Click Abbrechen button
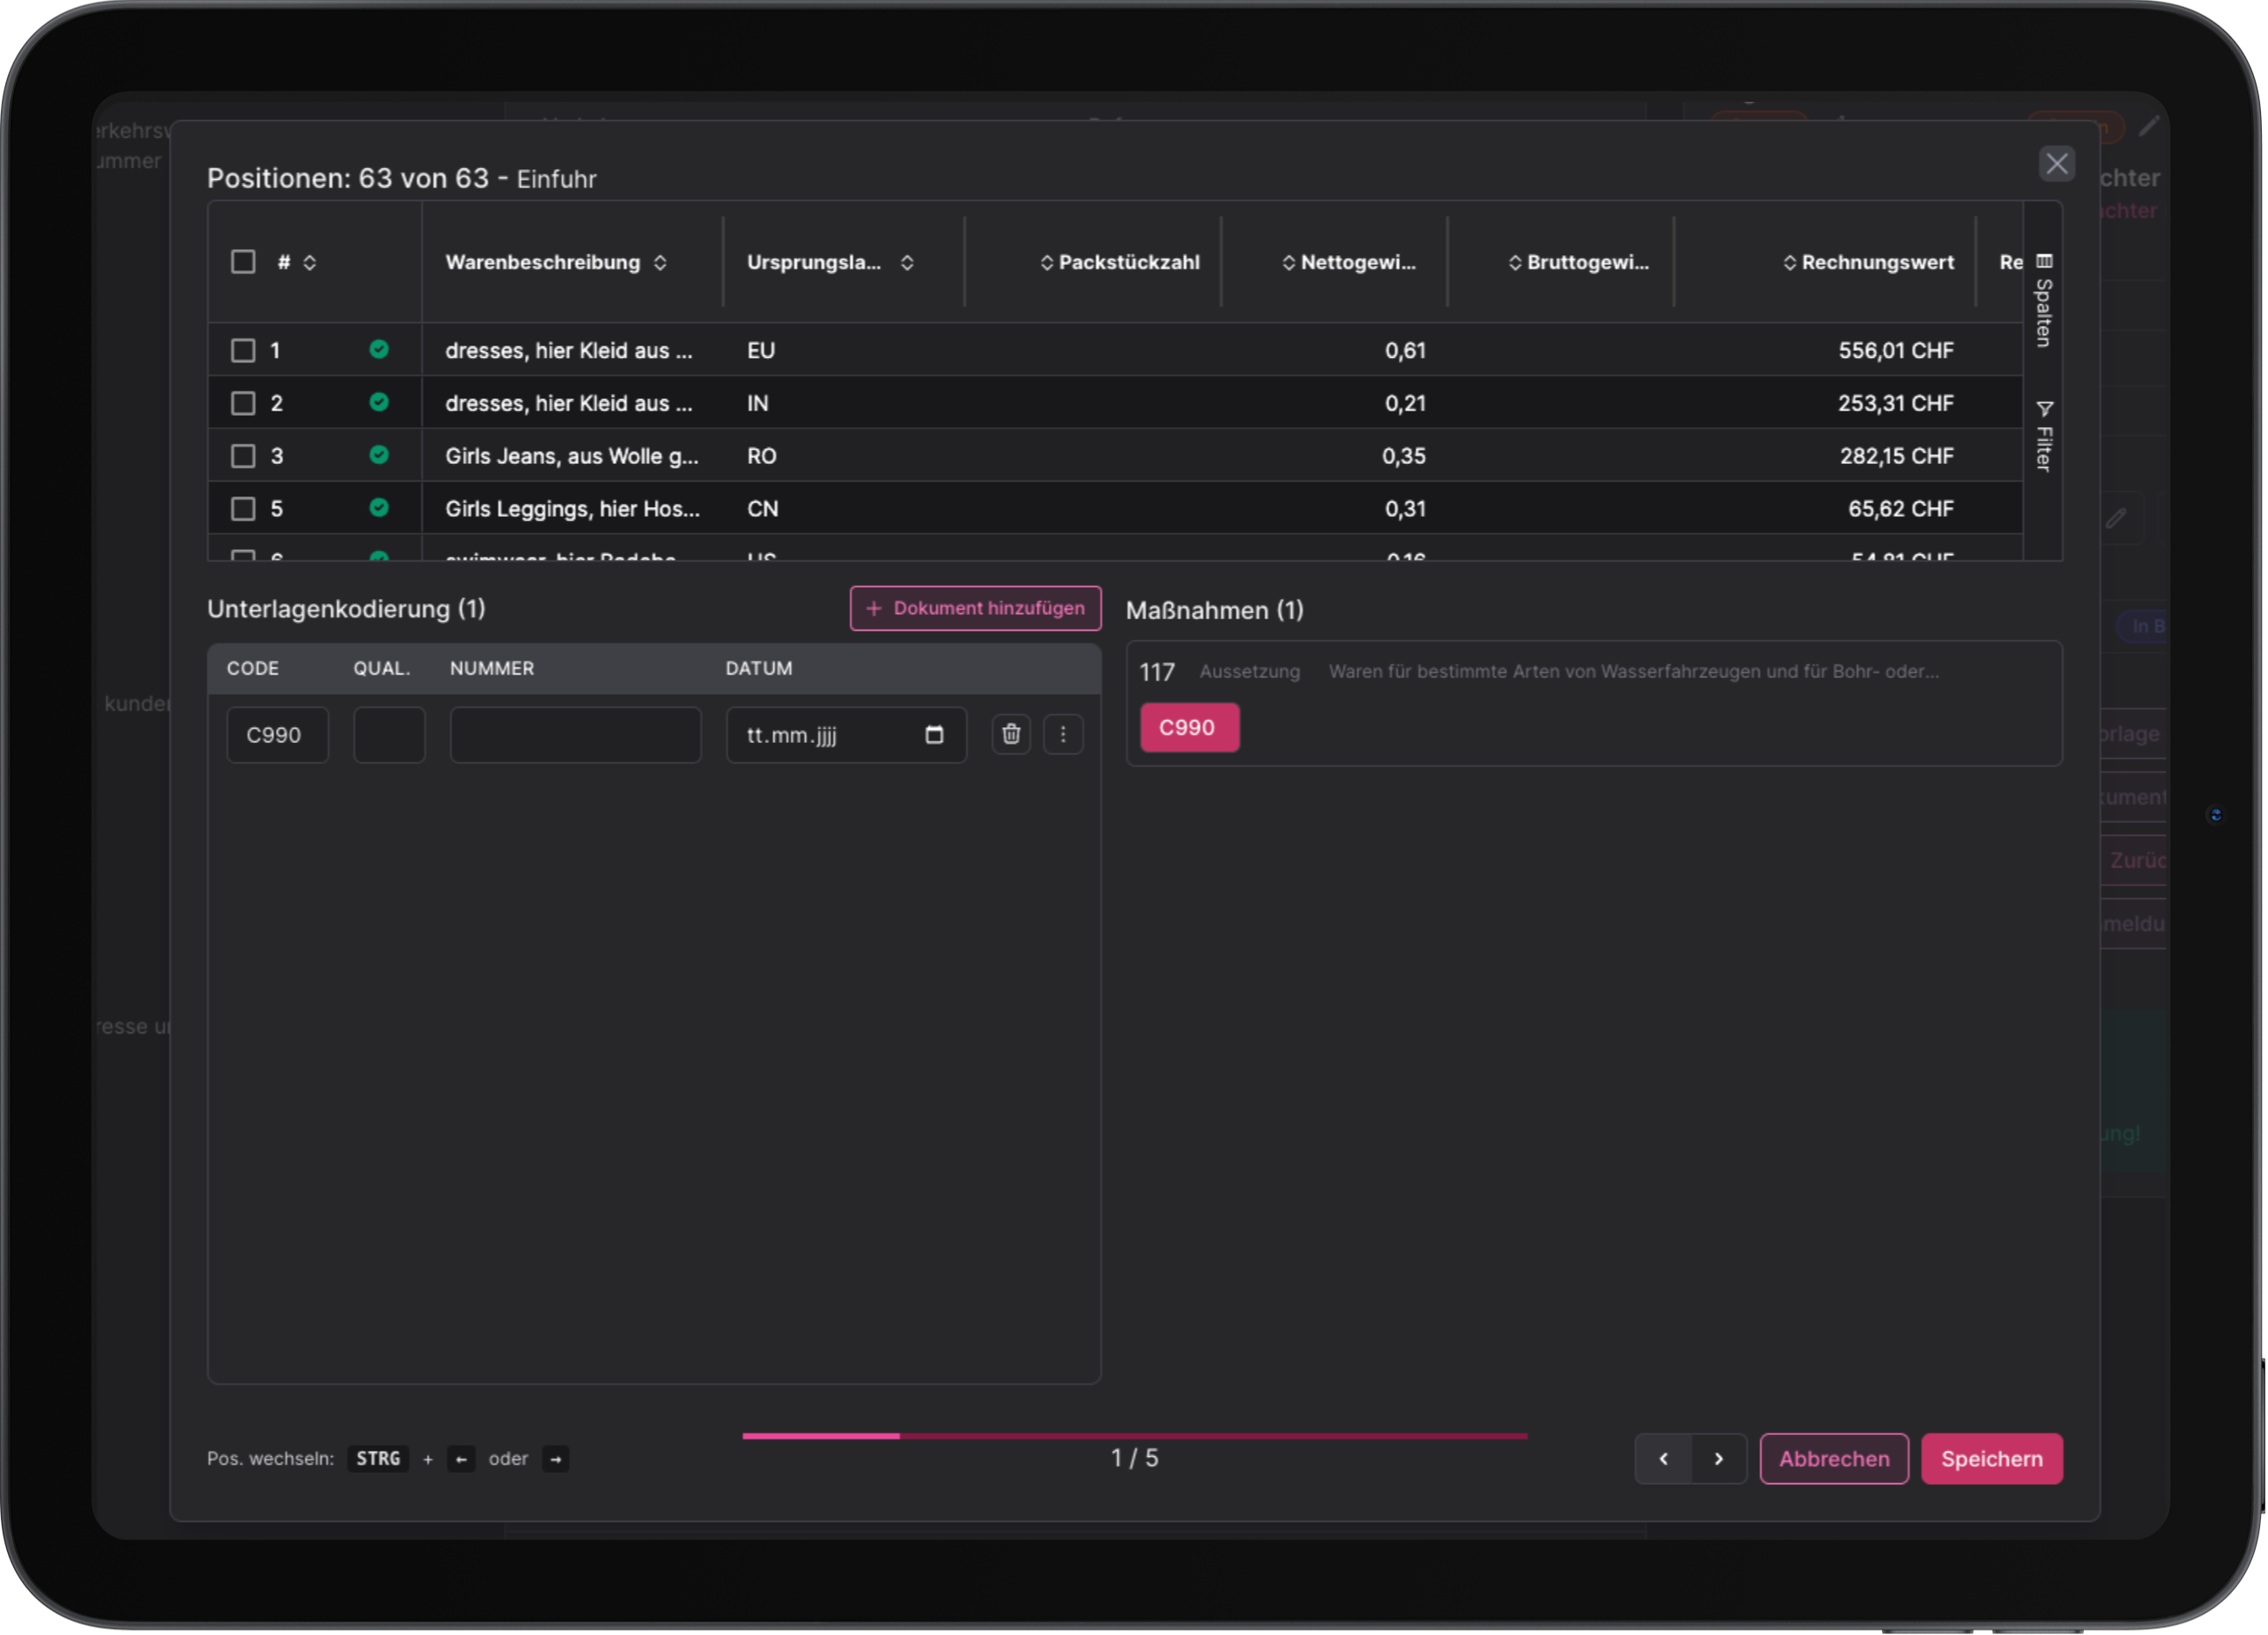This screenshot has height=1635, width=2268. tap(1834, 1459)
